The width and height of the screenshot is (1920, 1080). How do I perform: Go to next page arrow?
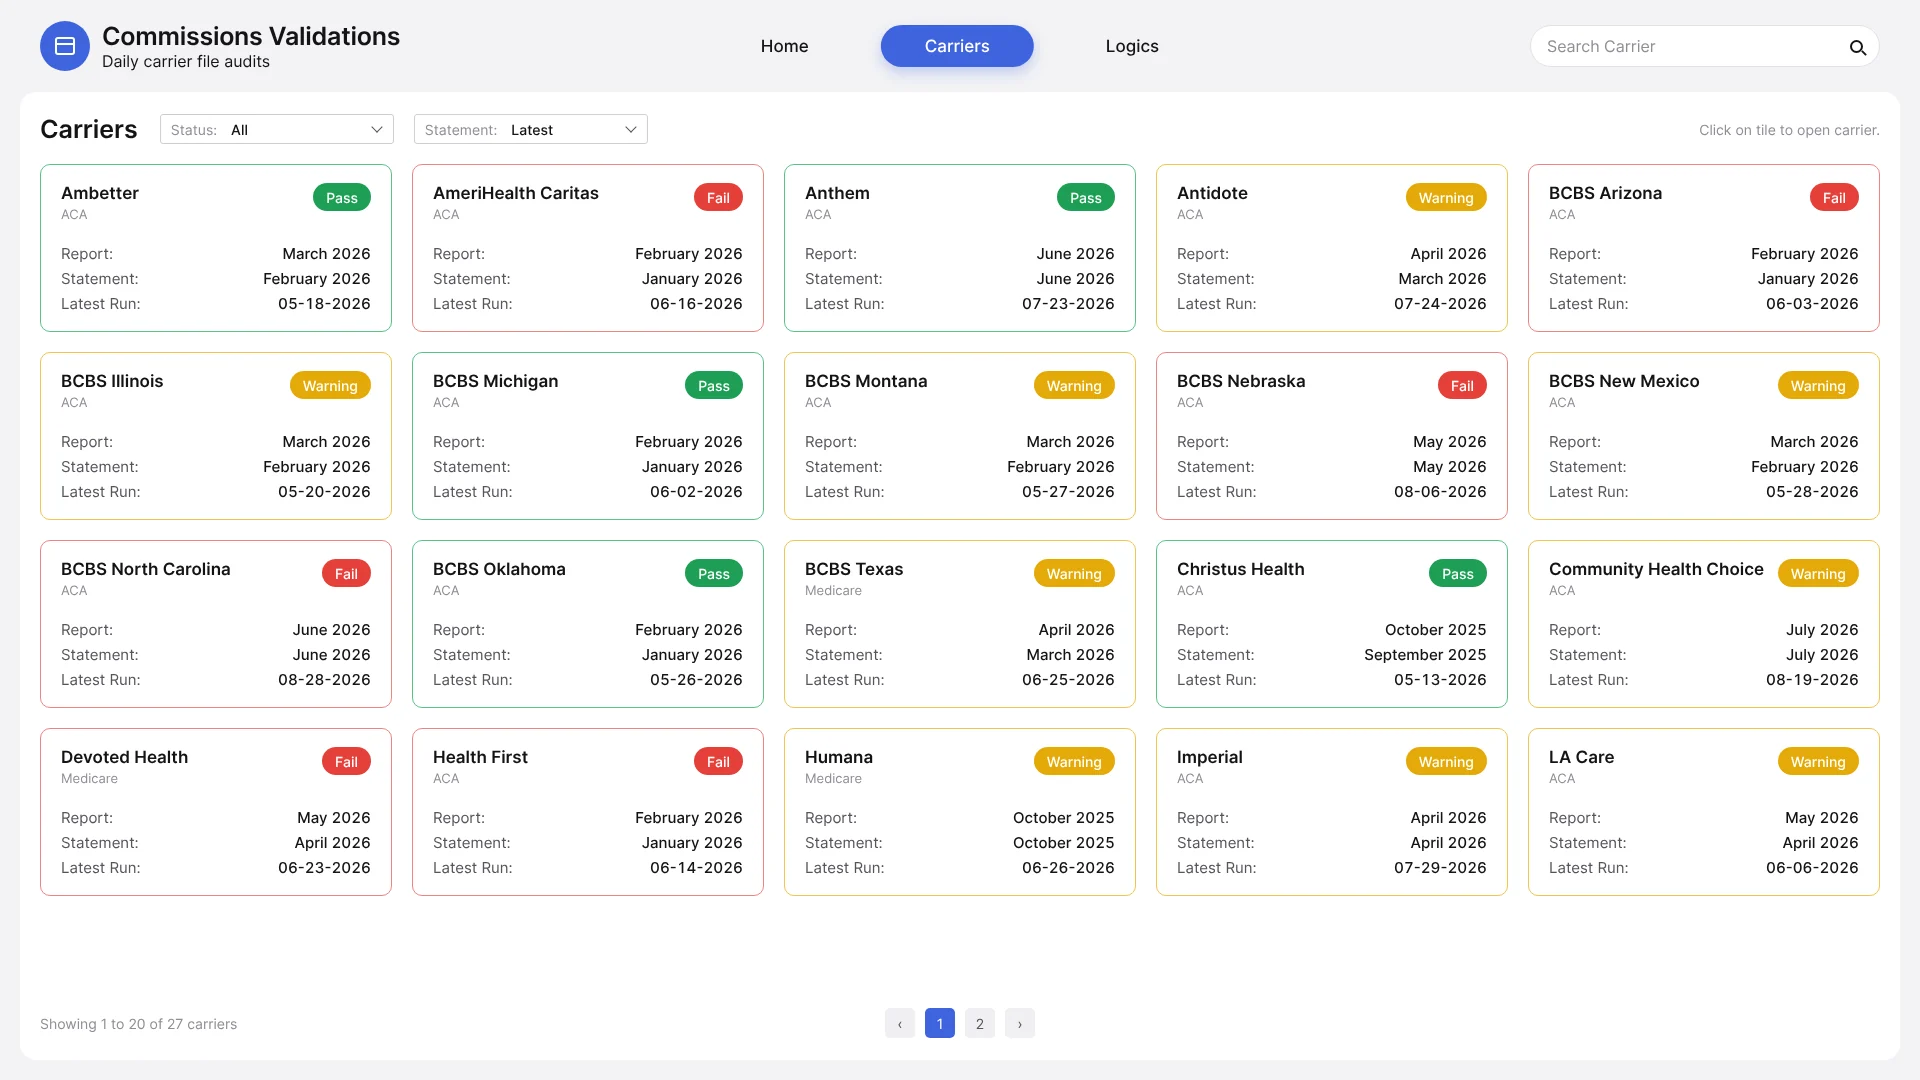point(1020,1023)
